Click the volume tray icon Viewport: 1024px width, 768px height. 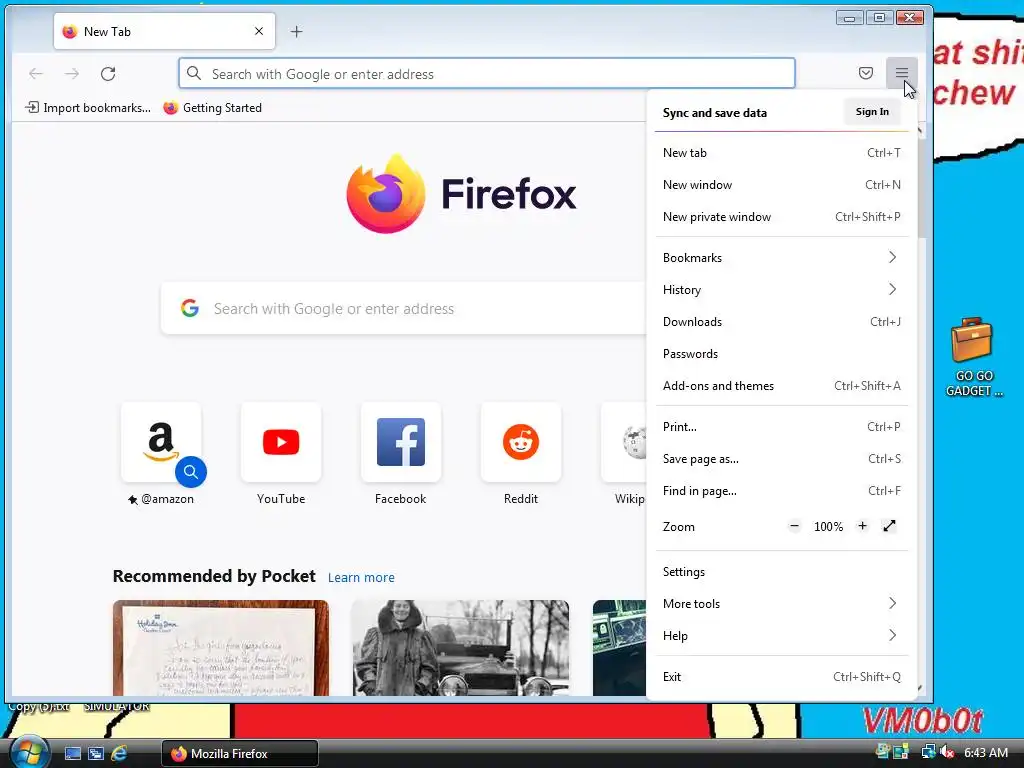[x=948, y=752]
